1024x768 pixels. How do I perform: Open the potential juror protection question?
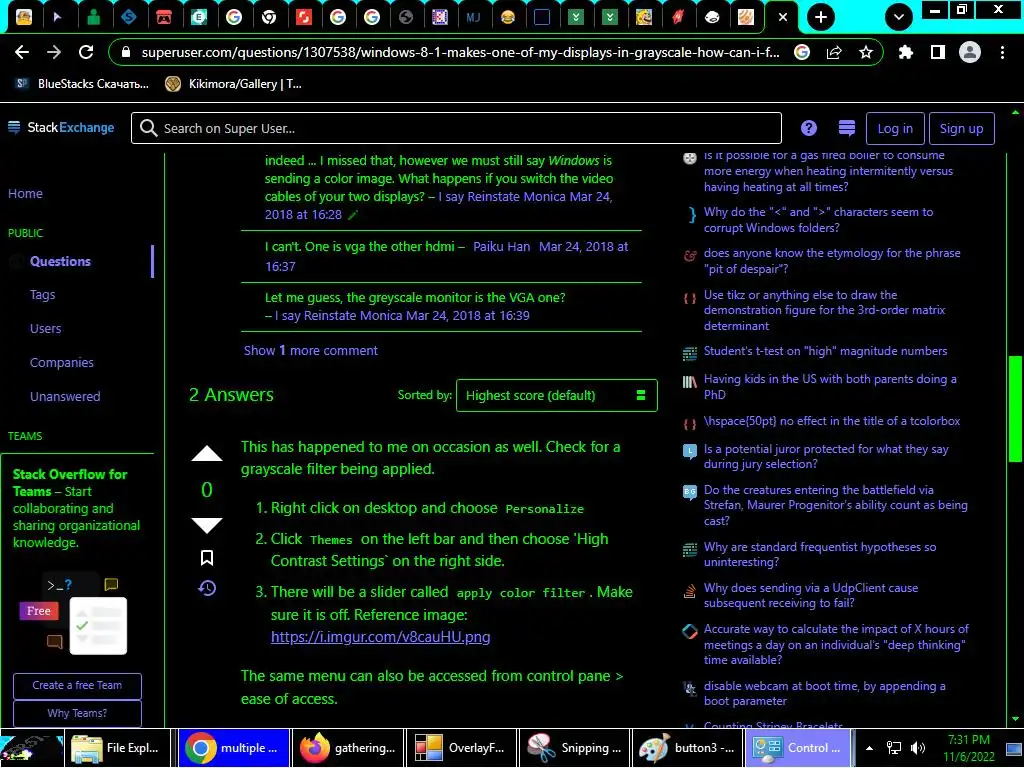[x=825, y=456]
